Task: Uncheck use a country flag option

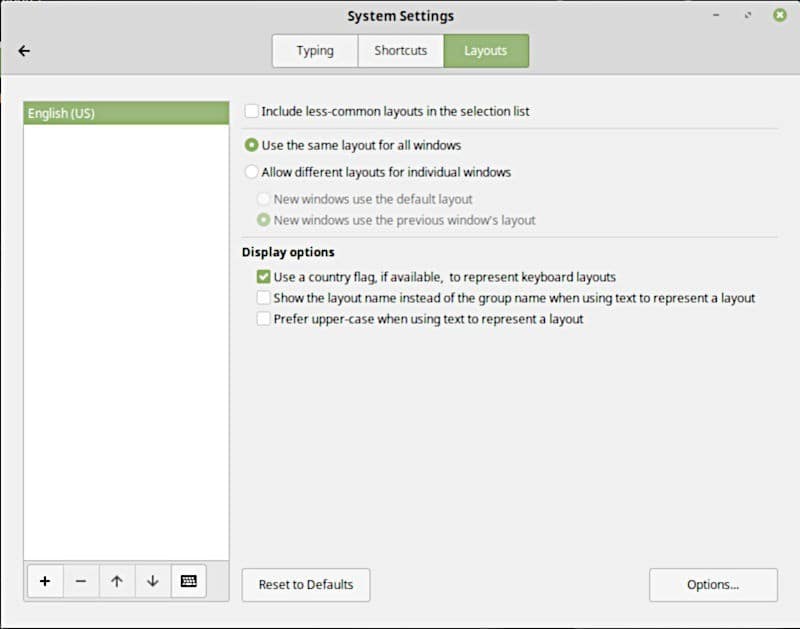Action: tap(263, 276)
